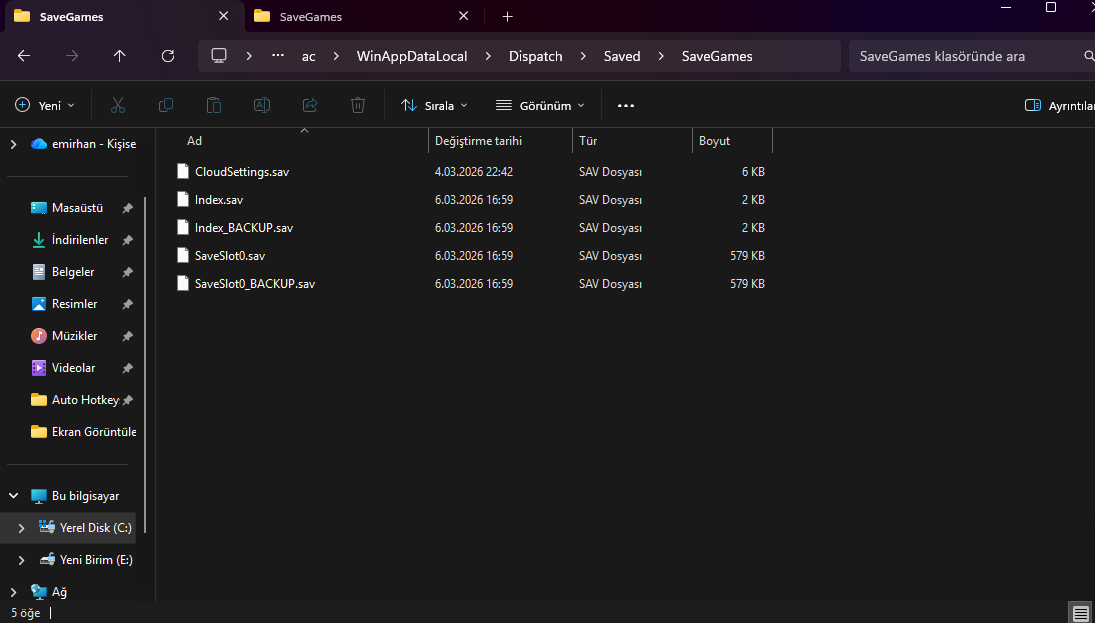Expand the Yerel Disk (C:) tree node
This screenshot has height=623, width=1095.
coord(21,528)
